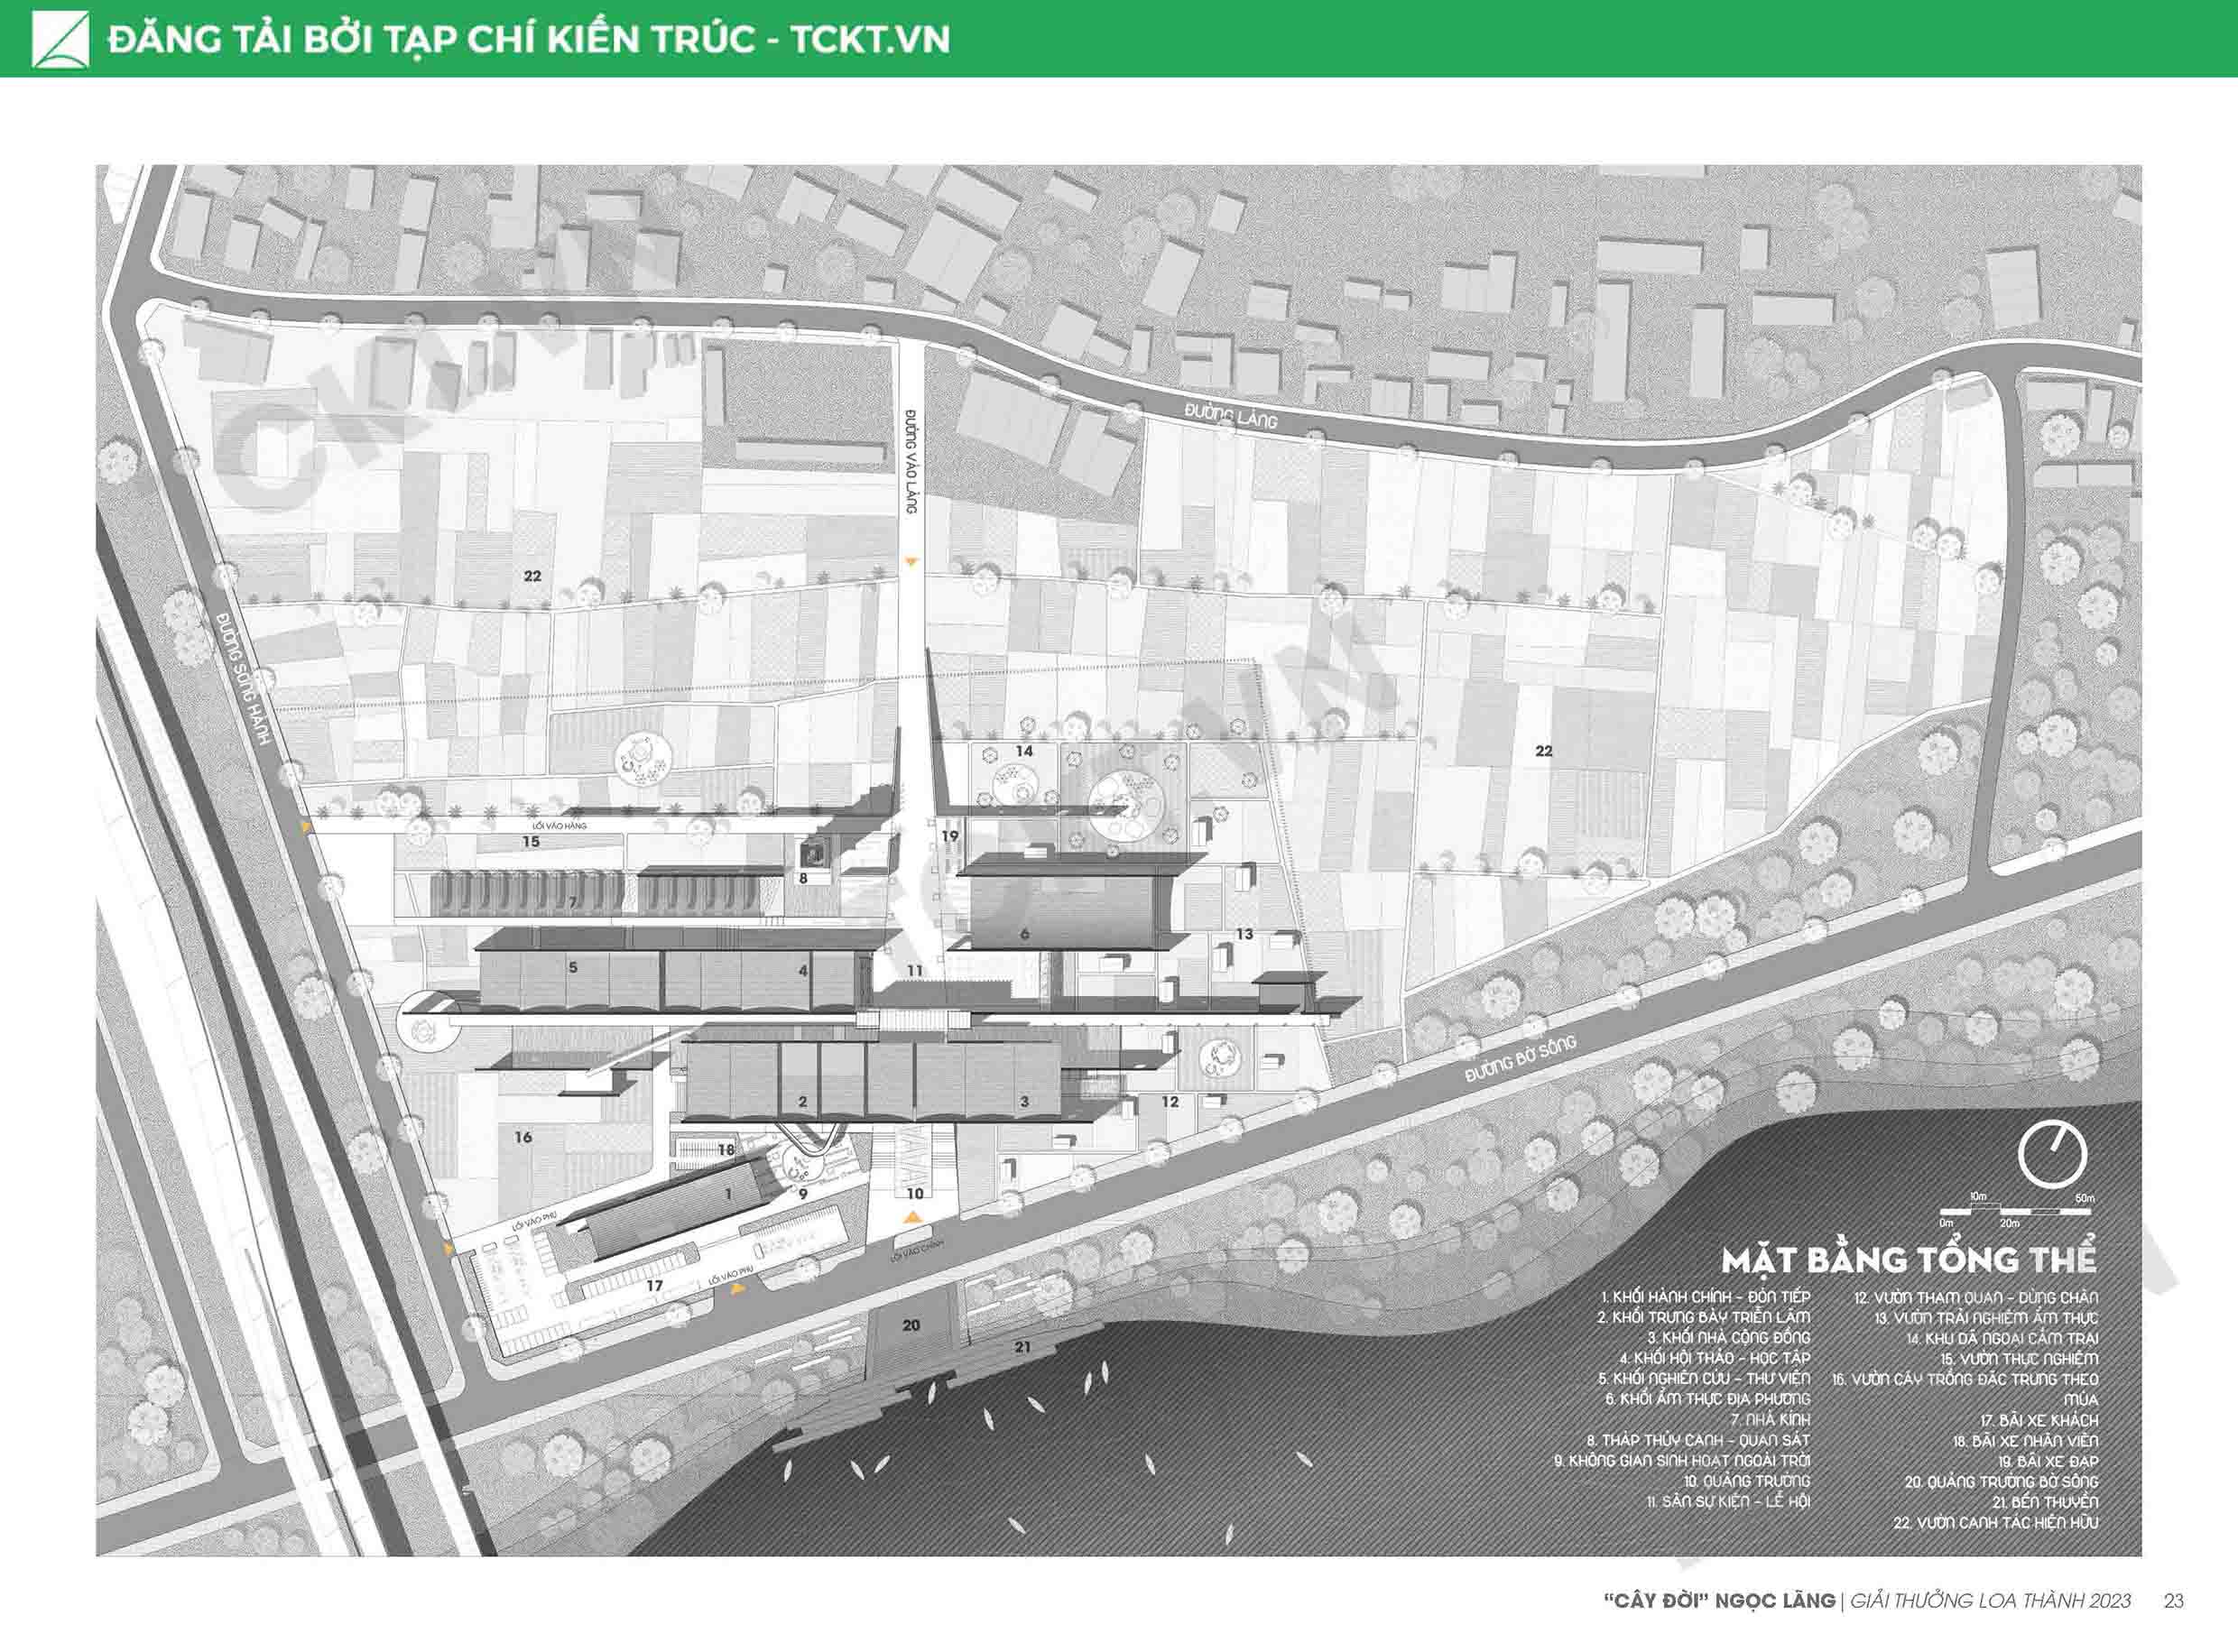Click the 'ĐƯỜNG BỜ SÔNG' road label
2238x1652 pixels.
[1521, 1059]
